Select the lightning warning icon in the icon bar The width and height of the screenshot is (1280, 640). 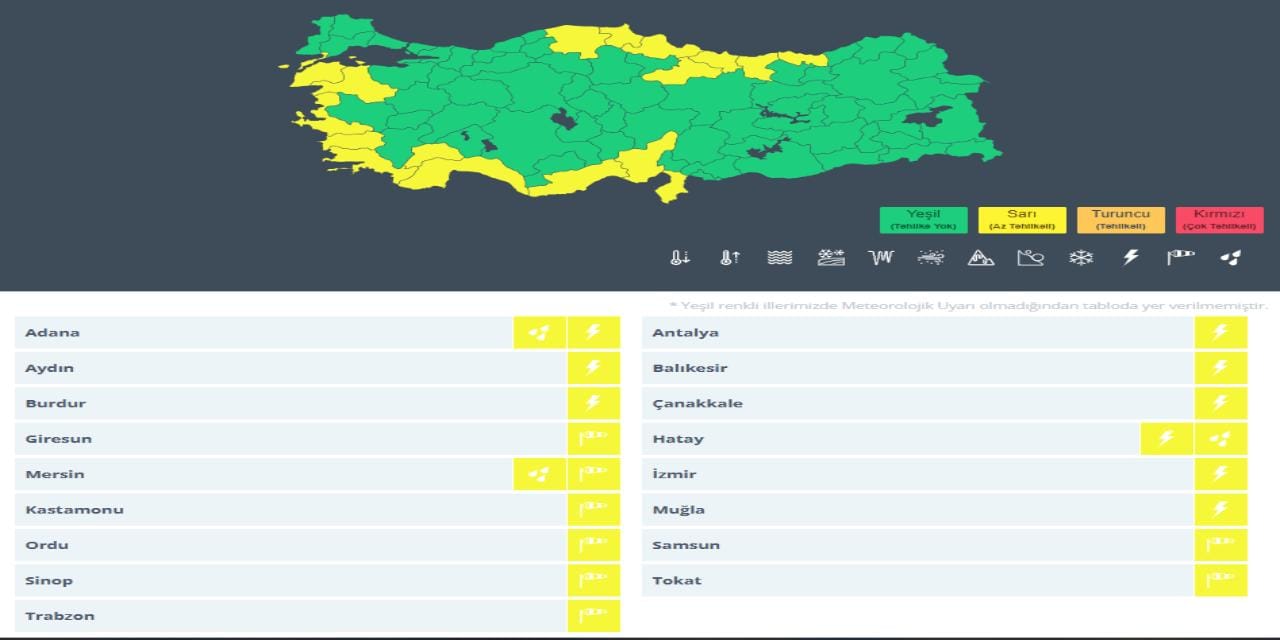point(1130,257)
